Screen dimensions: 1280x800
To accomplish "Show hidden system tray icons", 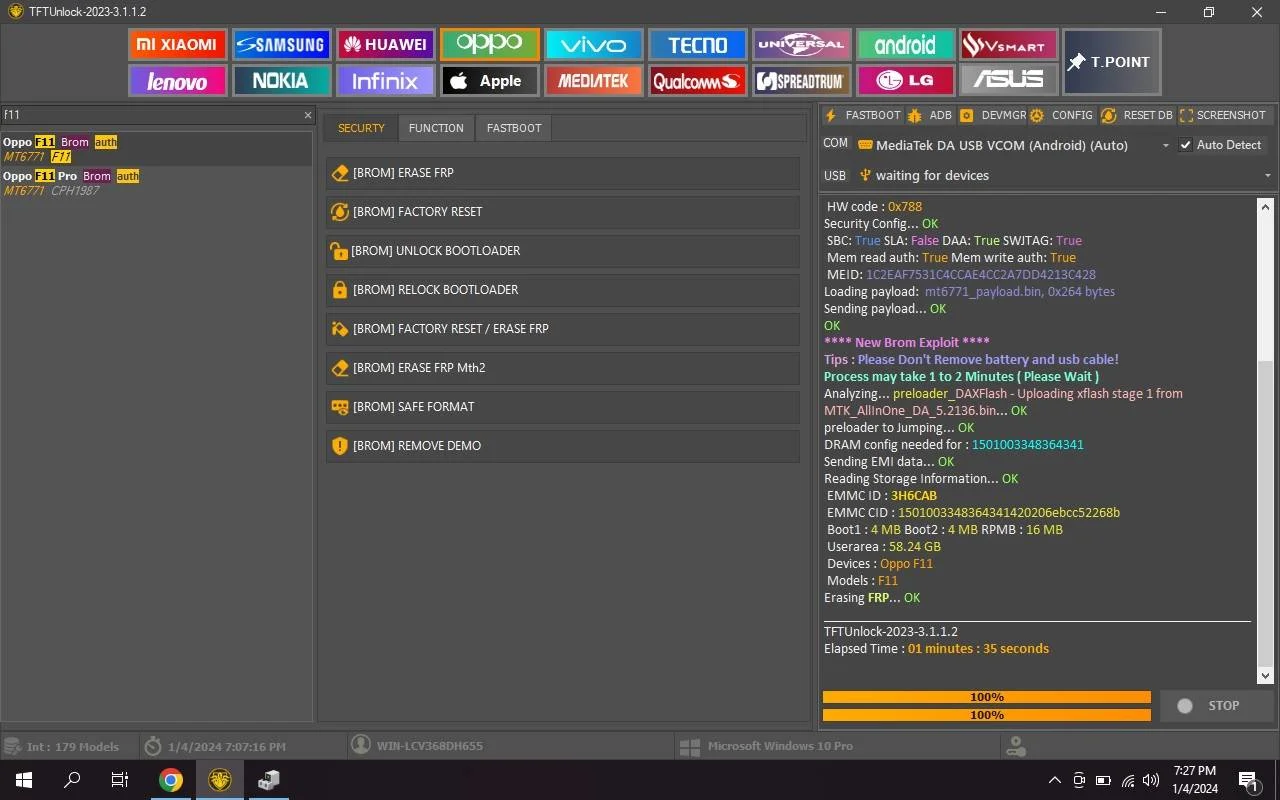I will 1054,780.
